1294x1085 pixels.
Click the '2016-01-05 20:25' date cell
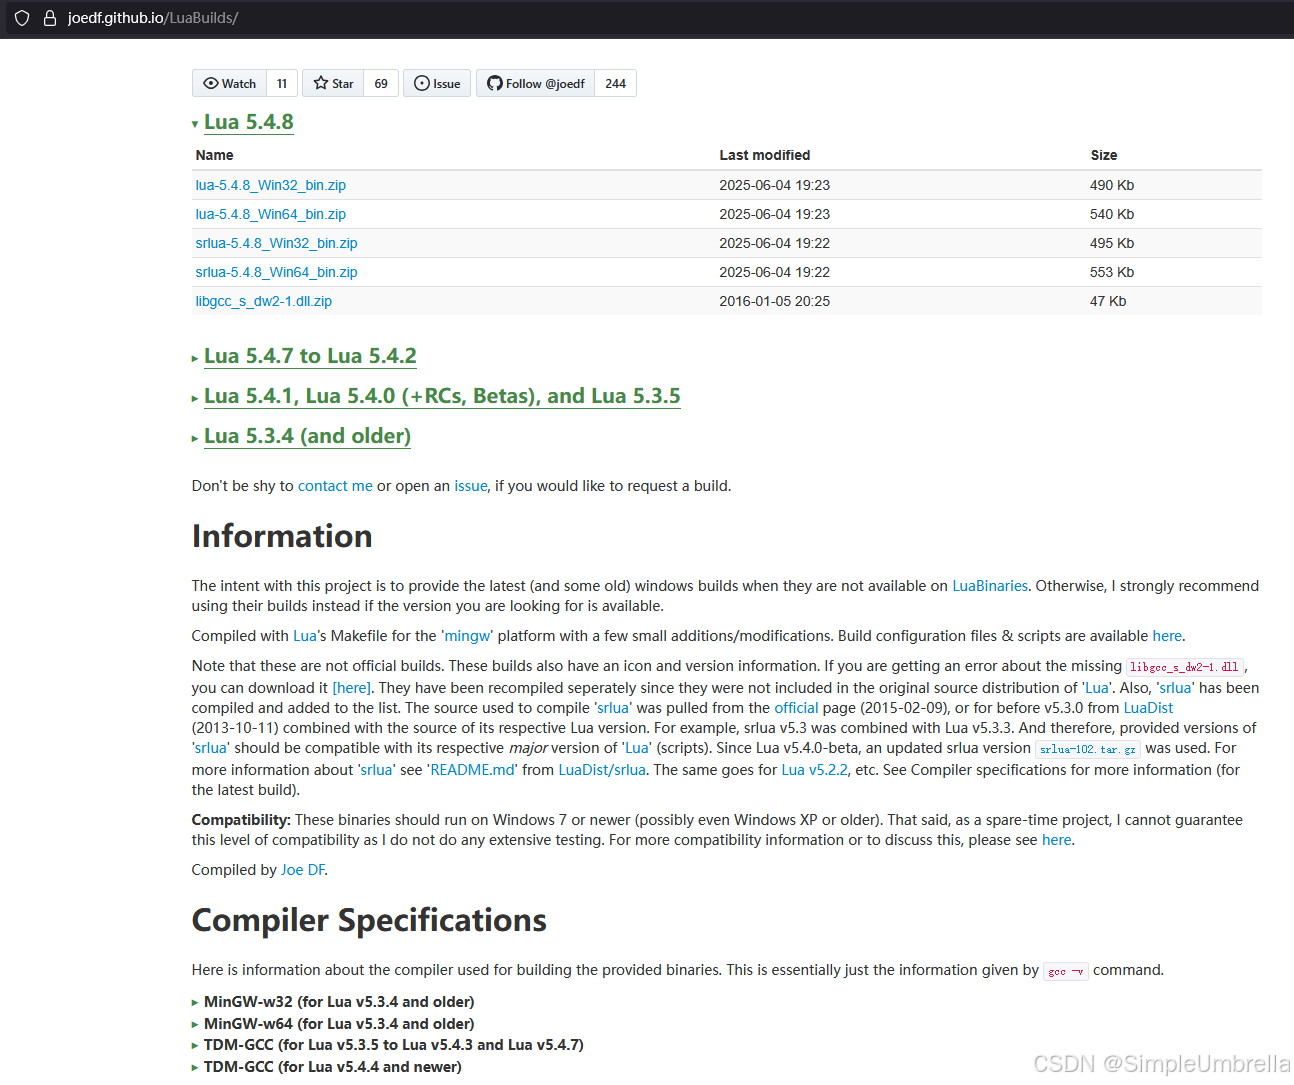click(775, 301)
